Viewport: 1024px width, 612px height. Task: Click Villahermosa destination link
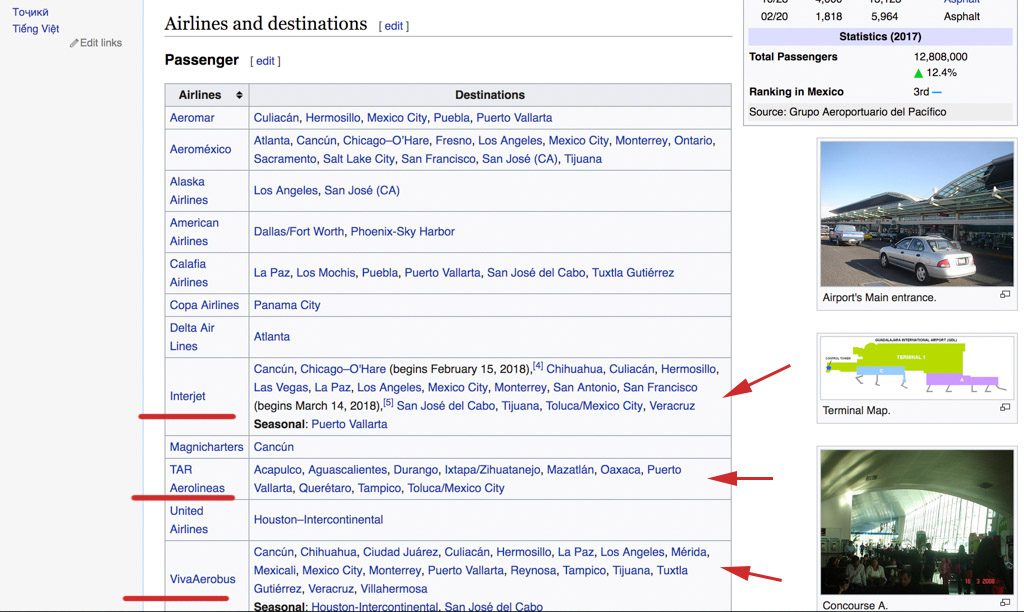pyautogui.click(x=394, y=588)
